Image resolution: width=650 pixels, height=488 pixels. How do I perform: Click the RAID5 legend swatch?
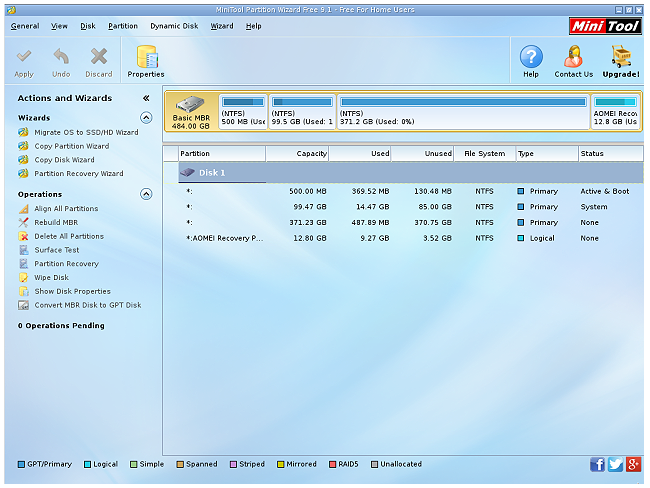click(332, 464)
